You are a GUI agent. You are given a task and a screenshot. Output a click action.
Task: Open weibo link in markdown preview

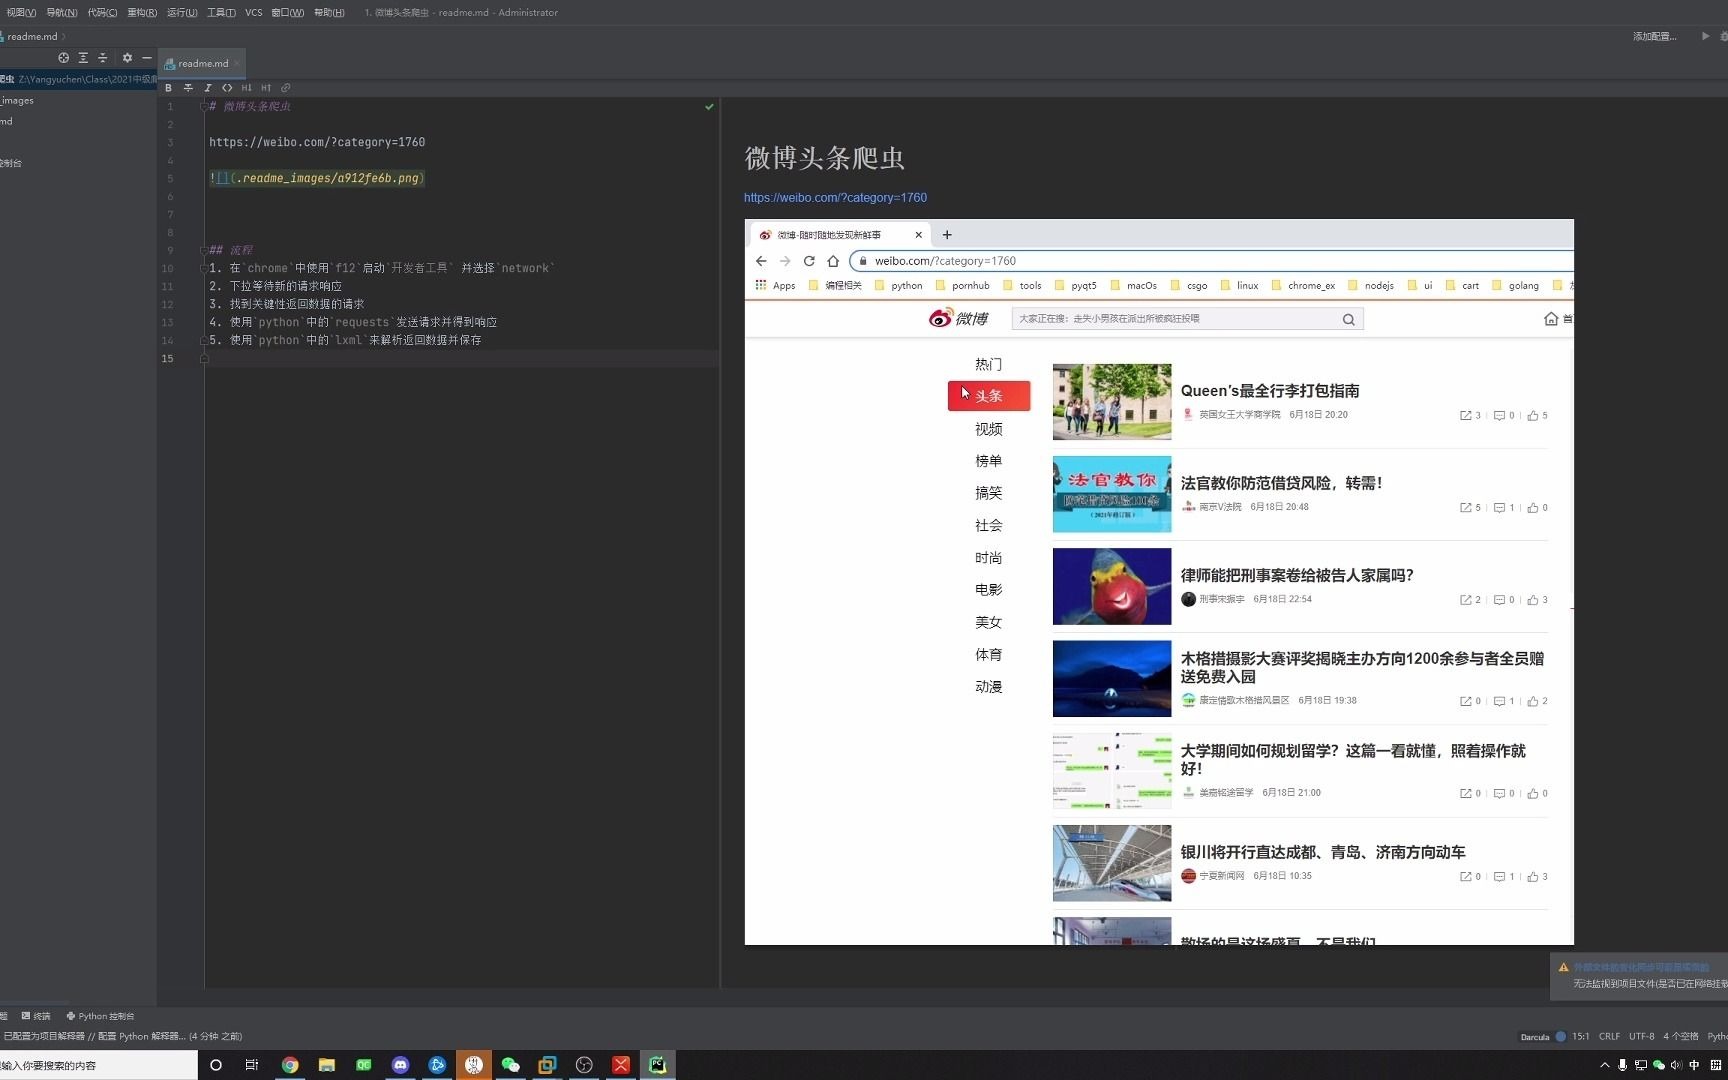835,198
